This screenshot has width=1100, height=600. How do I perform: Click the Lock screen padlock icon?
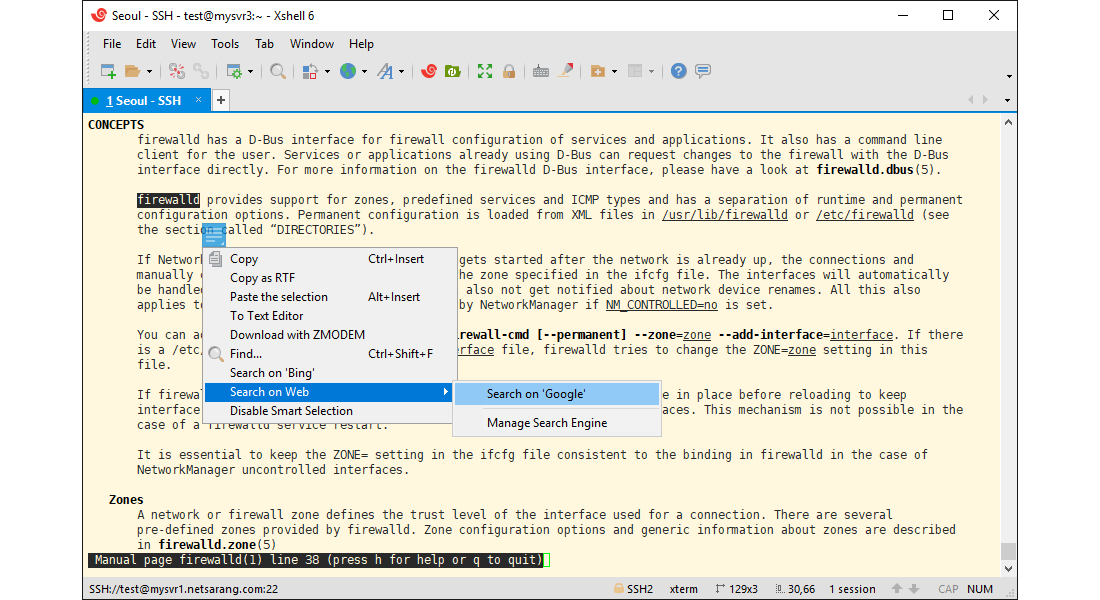click(509, 71)
